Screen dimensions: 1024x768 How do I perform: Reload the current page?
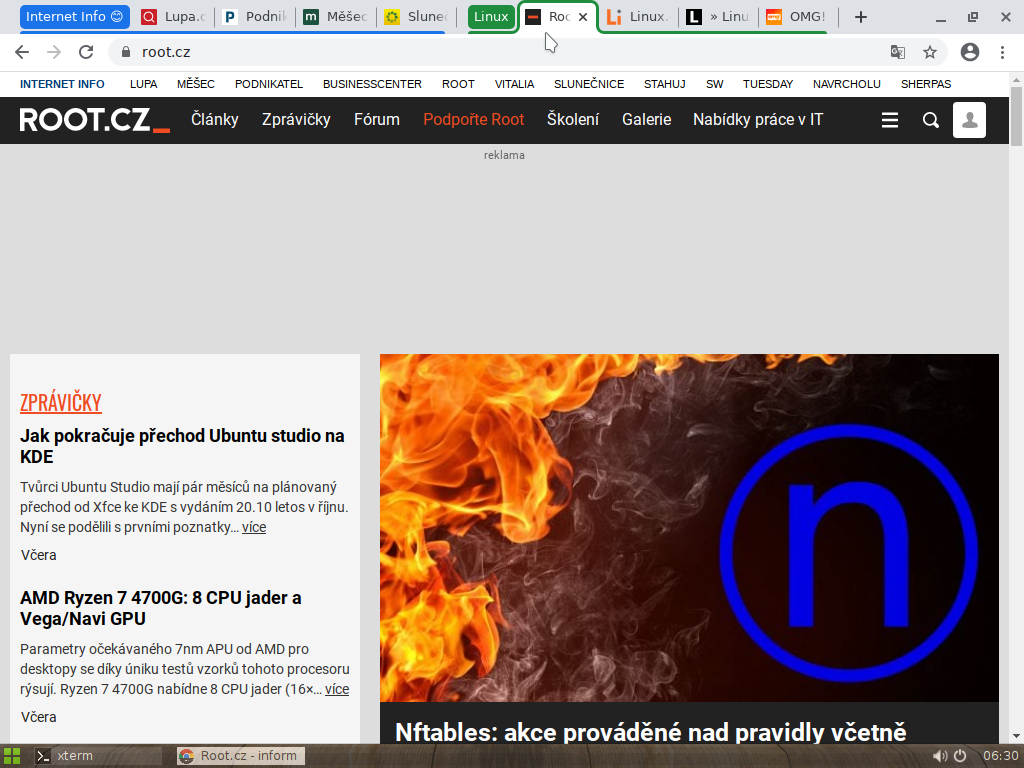click(86, 51)
